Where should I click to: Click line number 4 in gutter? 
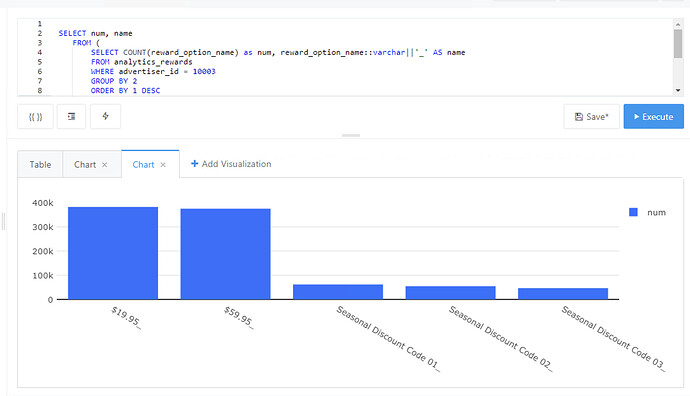tap(40, 52)
